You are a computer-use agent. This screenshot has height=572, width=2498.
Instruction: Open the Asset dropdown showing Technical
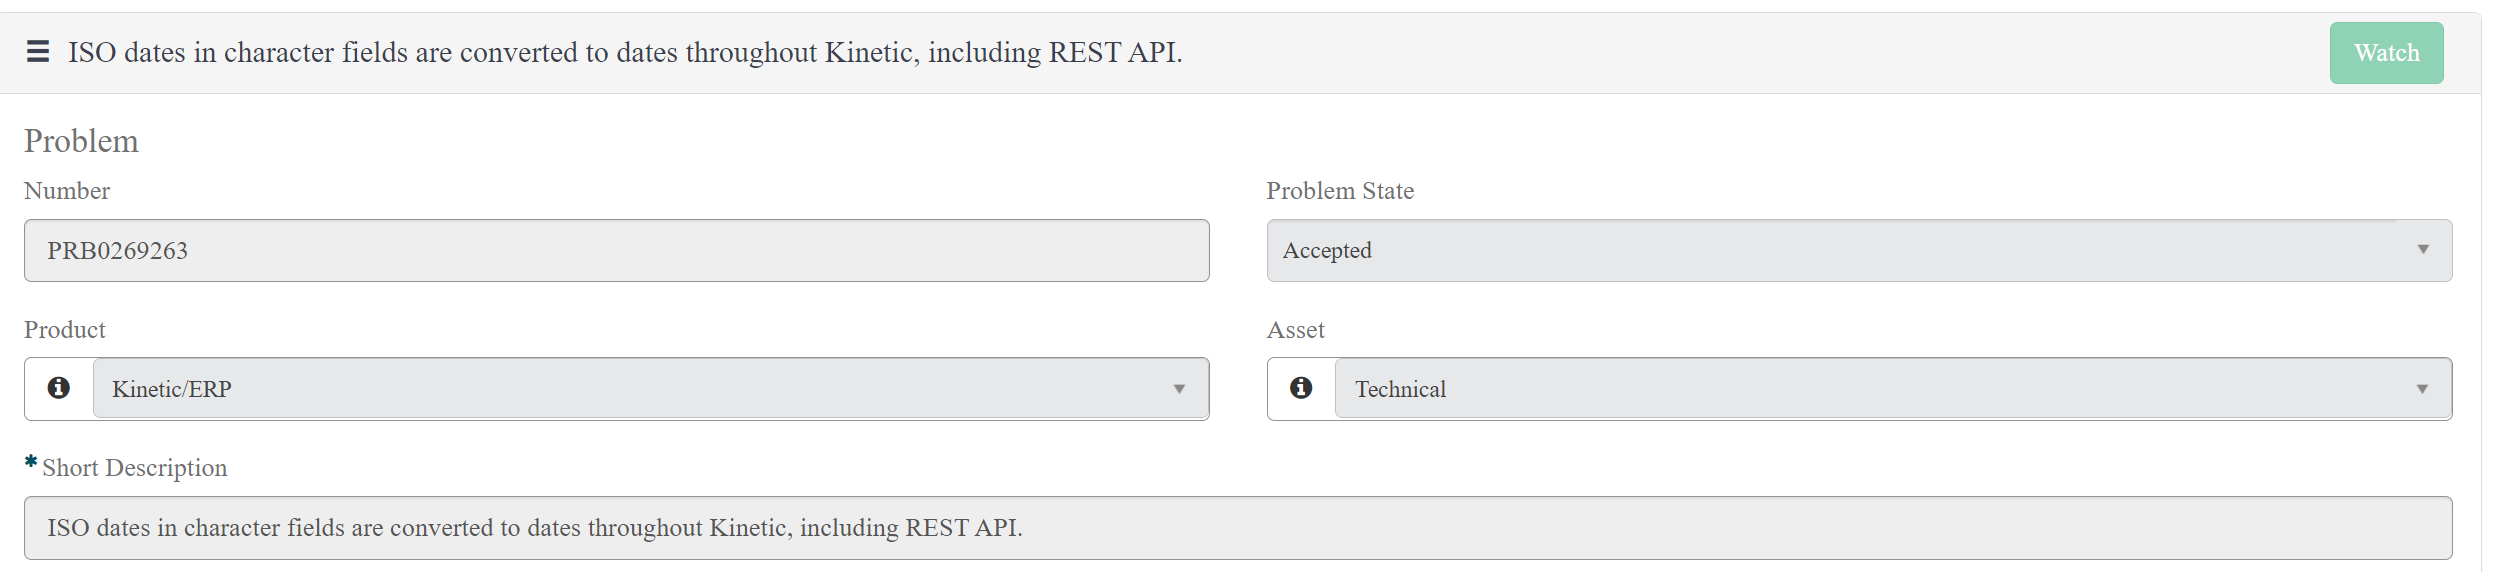click(1893, 389)
